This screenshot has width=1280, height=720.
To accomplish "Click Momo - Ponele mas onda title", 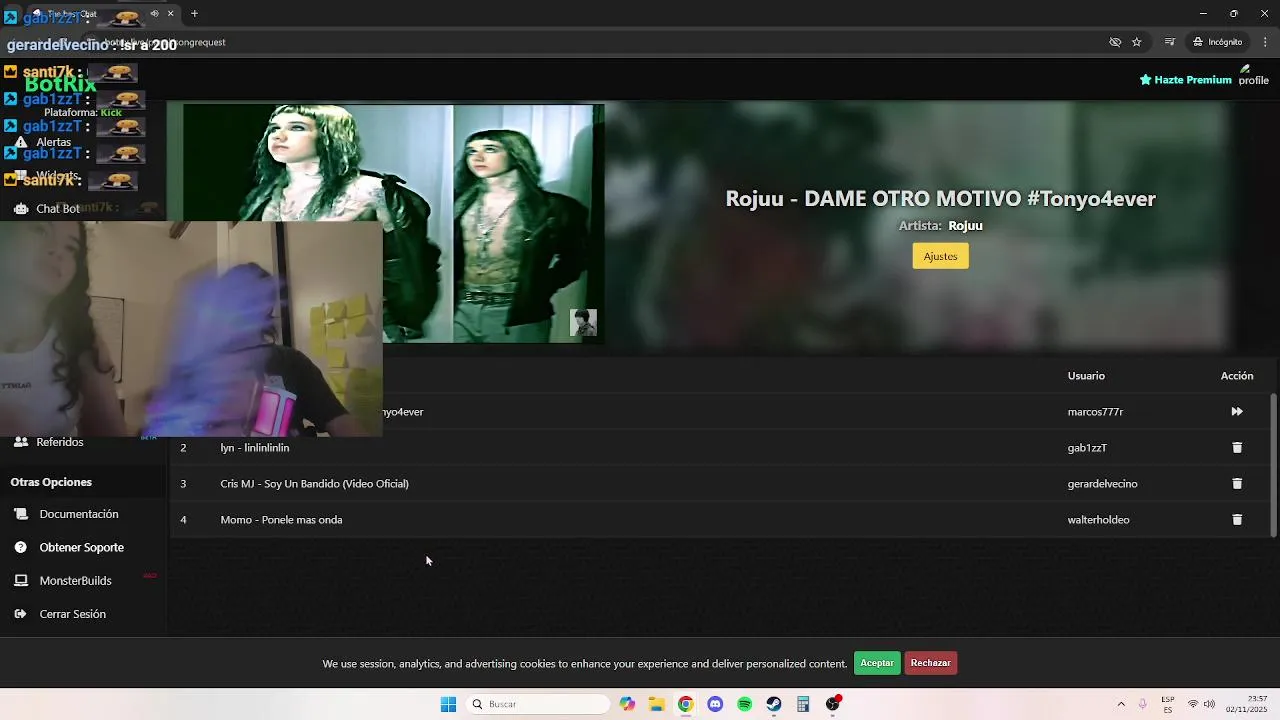I will pyautogui.click(x=281, y=520).
